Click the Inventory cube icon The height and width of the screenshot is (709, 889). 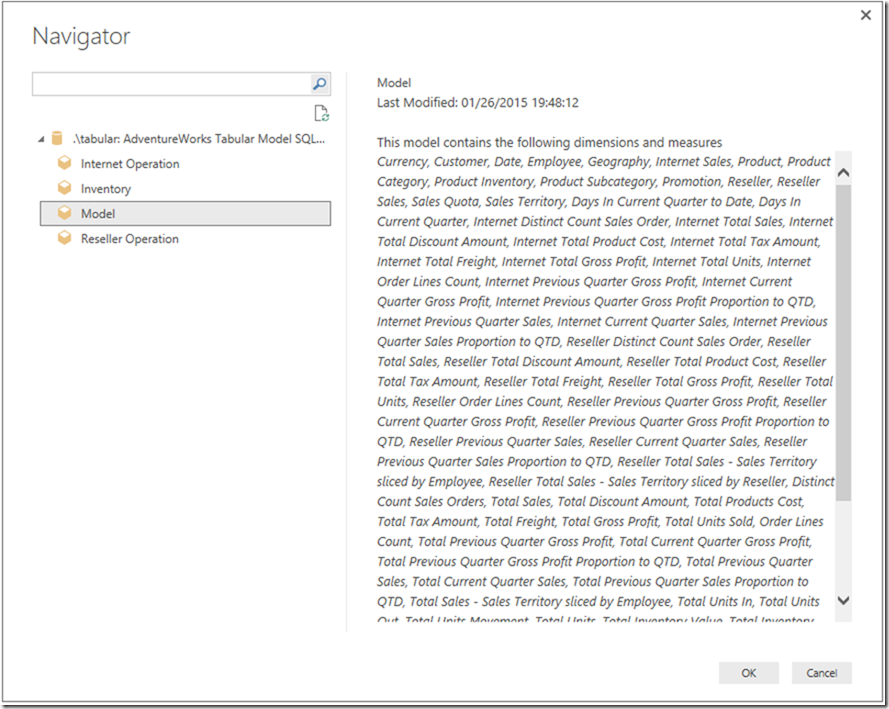pos(65,188)
